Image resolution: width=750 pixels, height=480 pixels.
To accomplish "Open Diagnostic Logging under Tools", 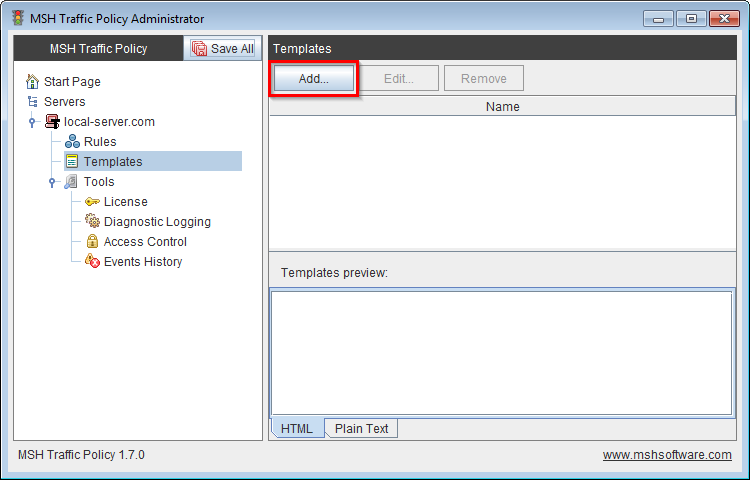I will [157, 222].
